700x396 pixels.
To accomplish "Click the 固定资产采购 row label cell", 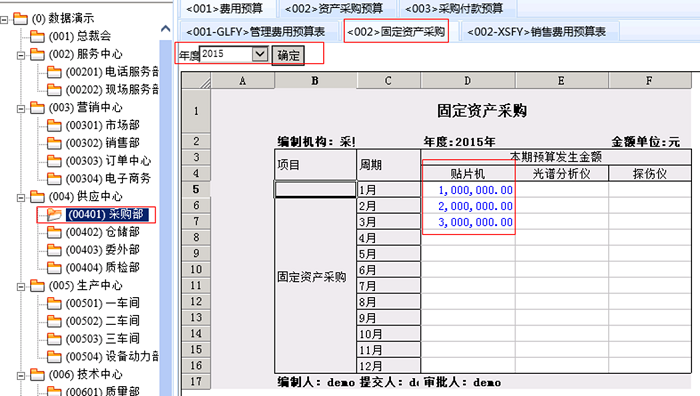I will coord(315,285).
